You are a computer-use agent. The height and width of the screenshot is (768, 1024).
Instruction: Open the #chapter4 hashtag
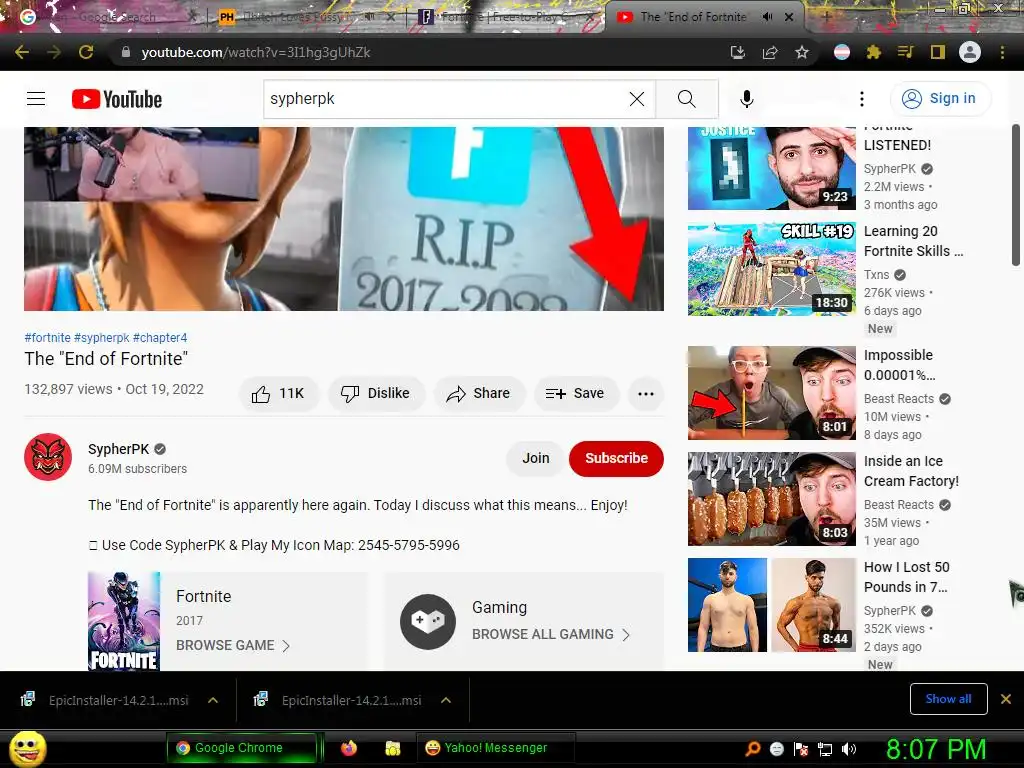click(x=160, y=338)
